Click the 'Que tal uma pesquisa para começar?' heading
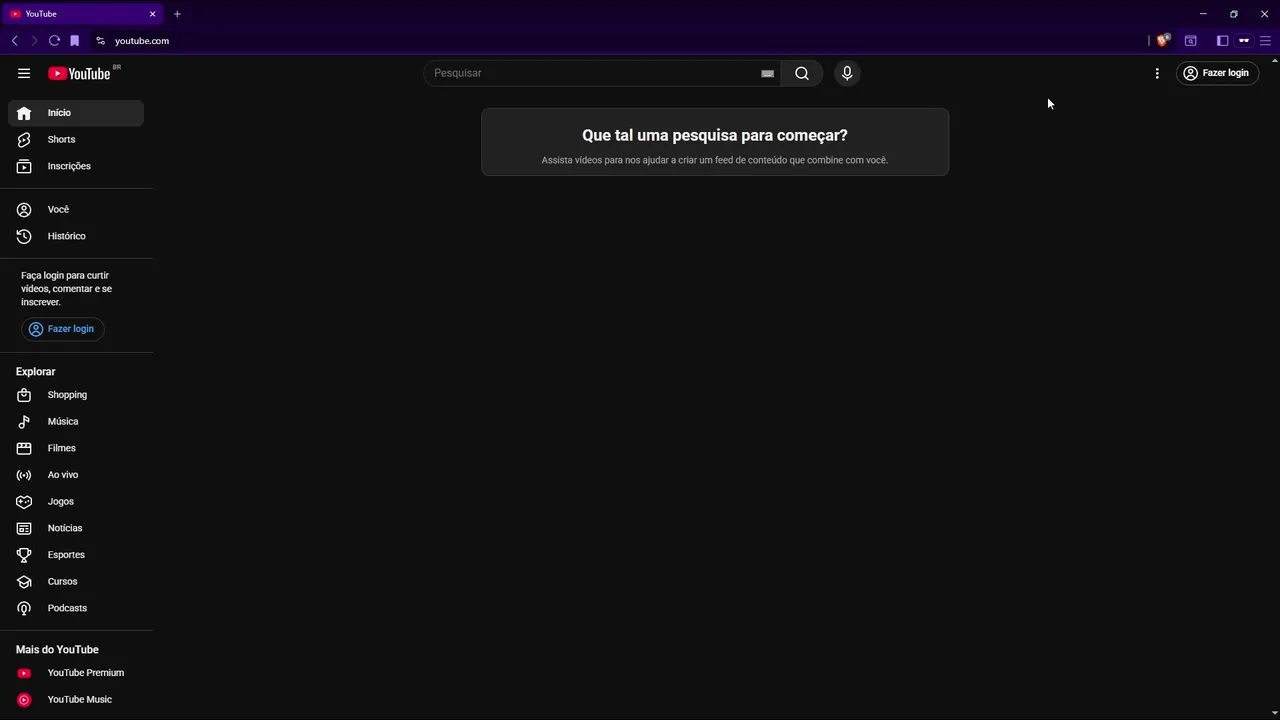This screenshot has height=720, width=1280. click(715, 135)
